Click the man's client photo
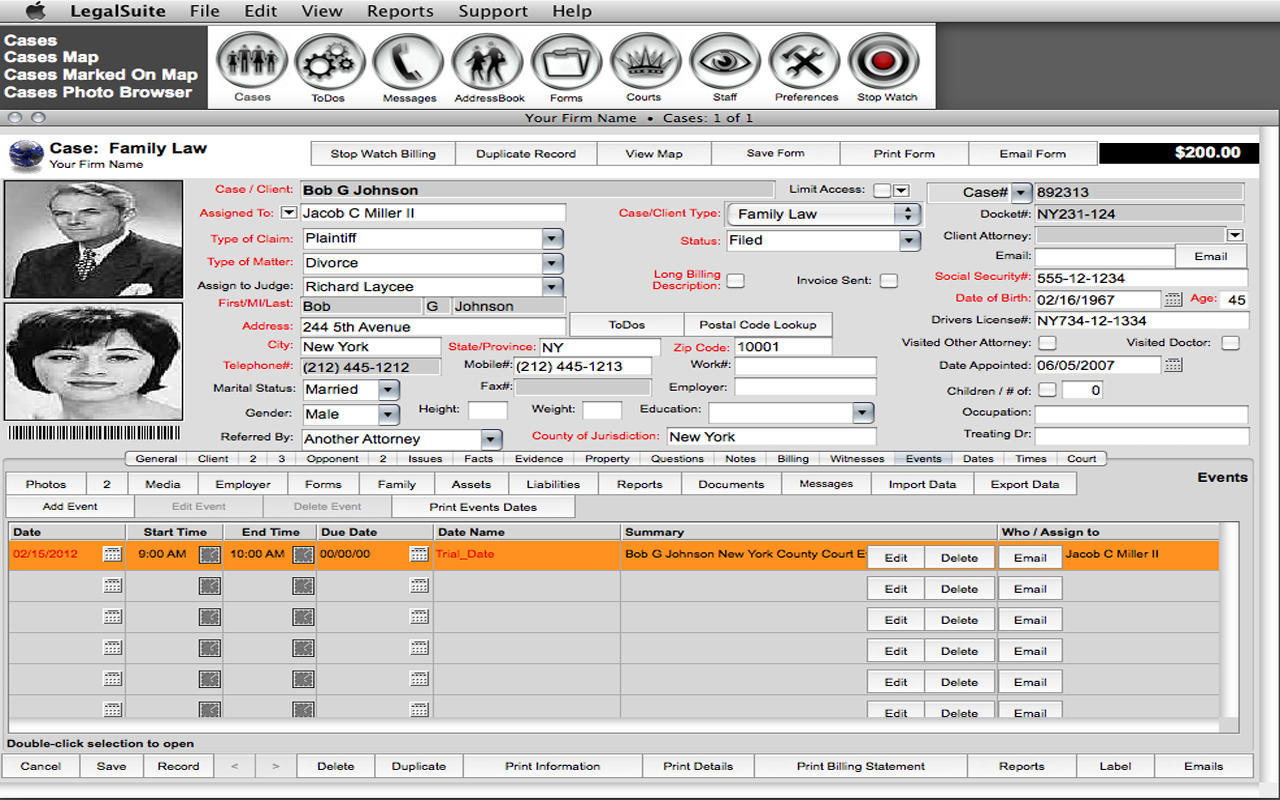 click(x=94, y=239)
